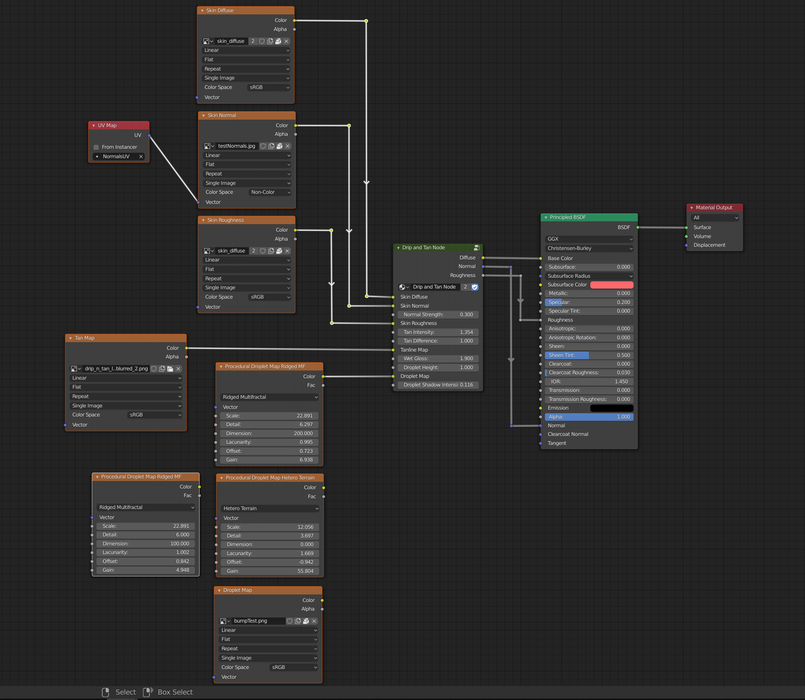
Task: Open Color Space dropdown in Skin Normal node
Action: coord(268,192)
